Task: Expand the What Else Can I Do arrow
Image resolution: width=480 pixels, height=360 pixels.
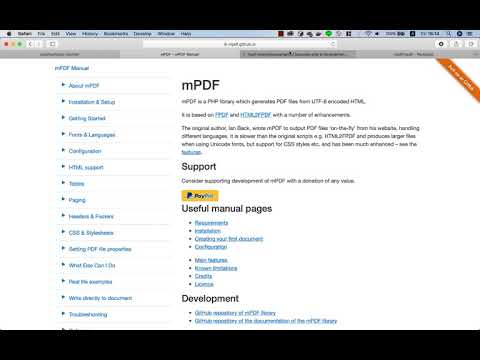Action: 63,264
